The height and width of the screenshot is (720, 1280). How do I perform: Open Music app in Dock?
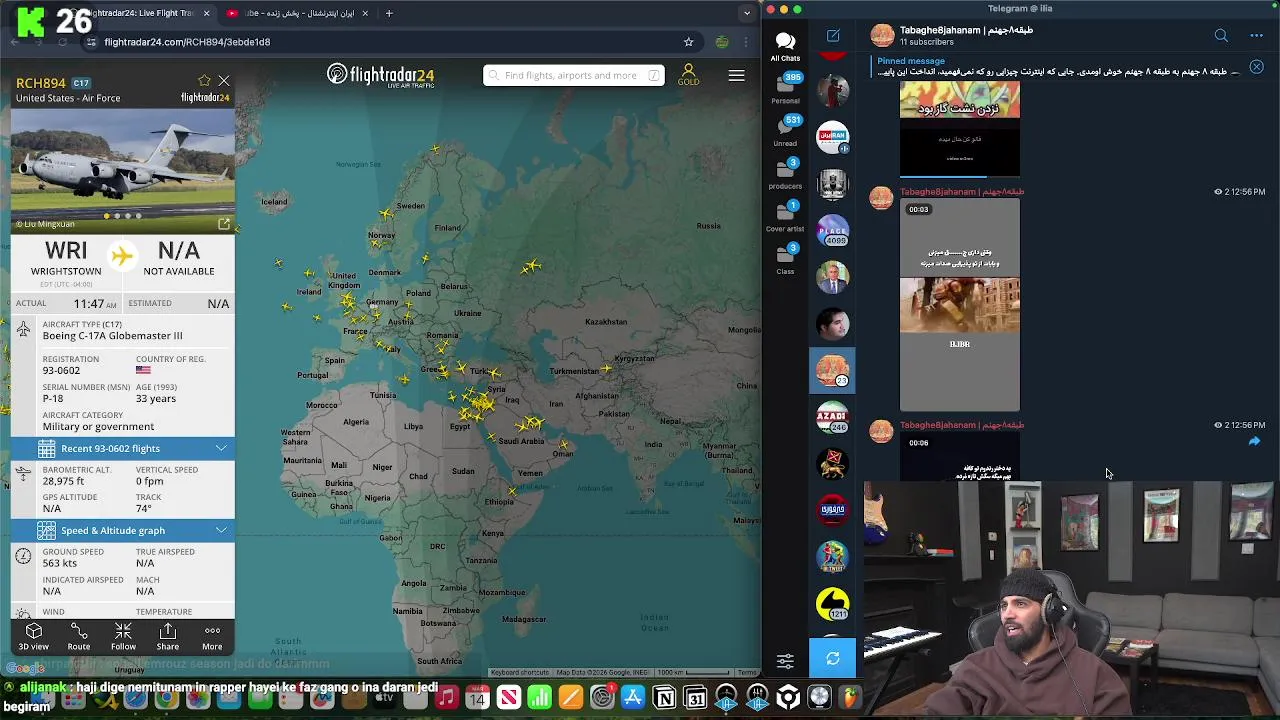(447, 697)
